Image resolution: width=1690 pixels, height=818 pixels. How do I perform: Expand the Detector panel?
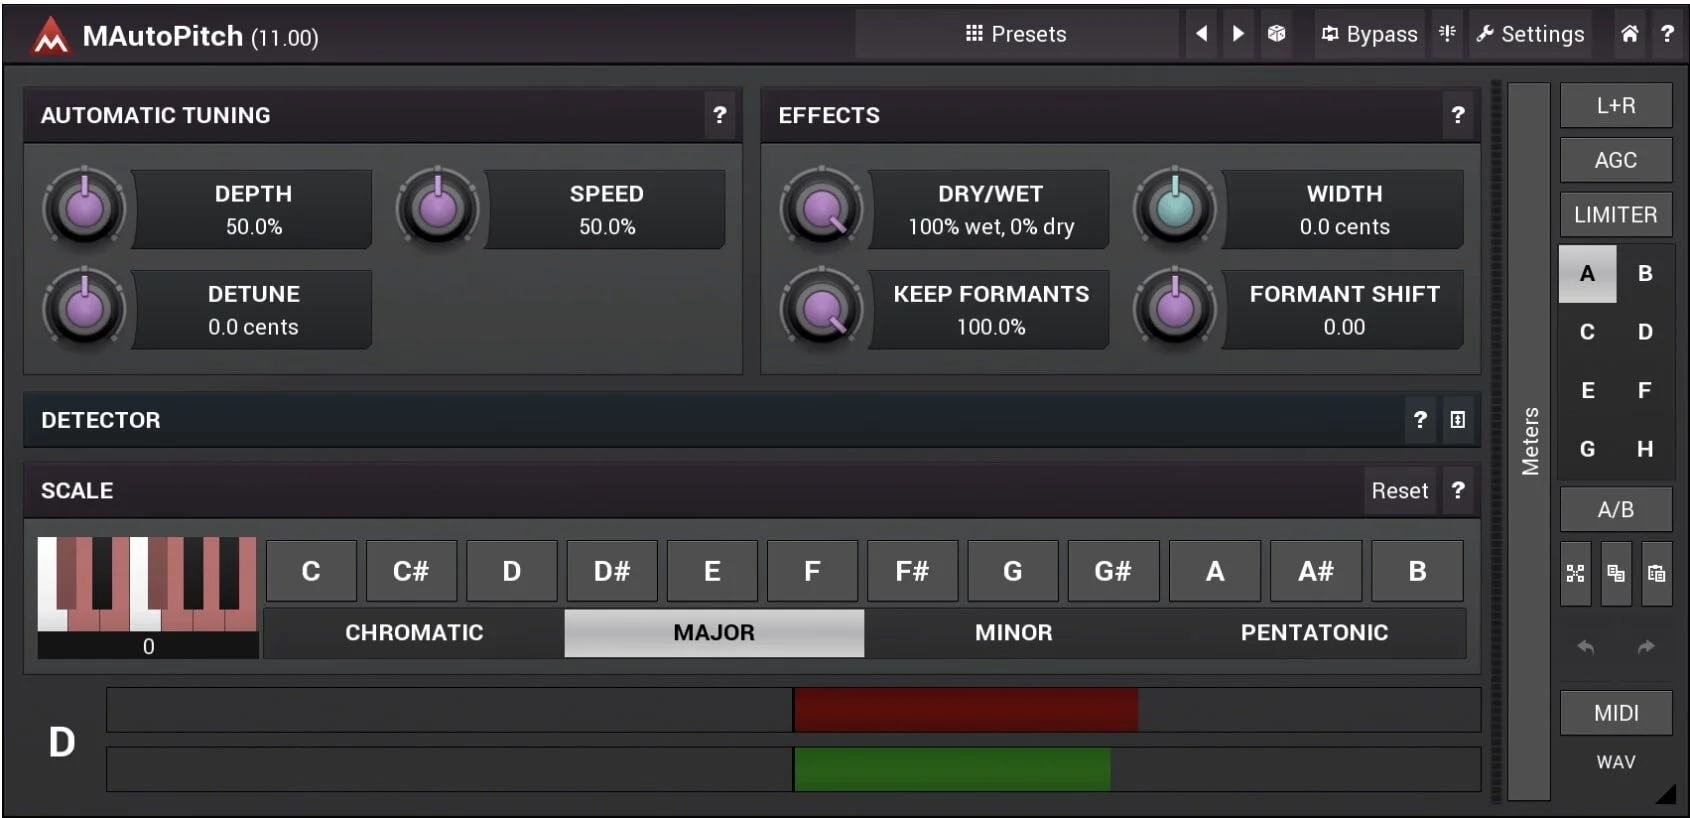pyautogui.click(x=1458, y=420)
